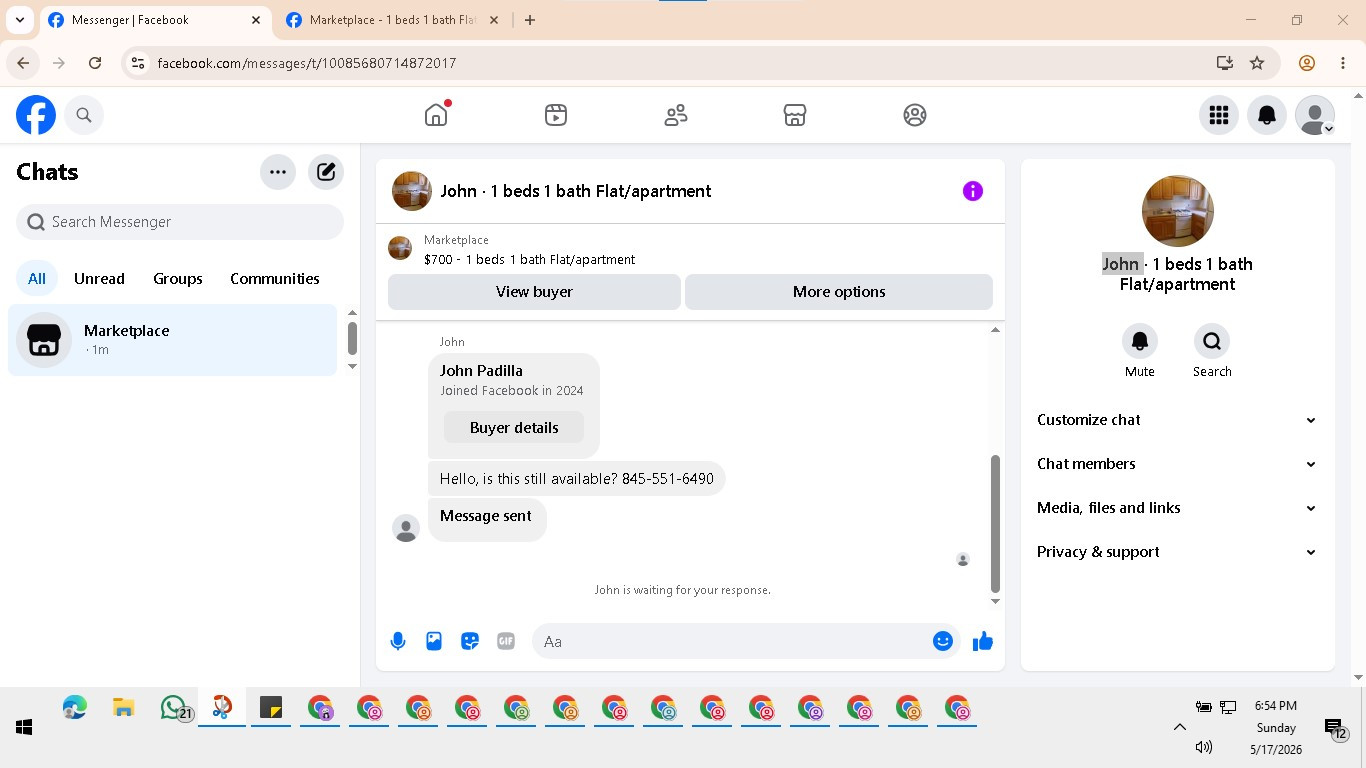Switch to the Groups chats filter
The image size is (1366, 768).
coord(178,279)
